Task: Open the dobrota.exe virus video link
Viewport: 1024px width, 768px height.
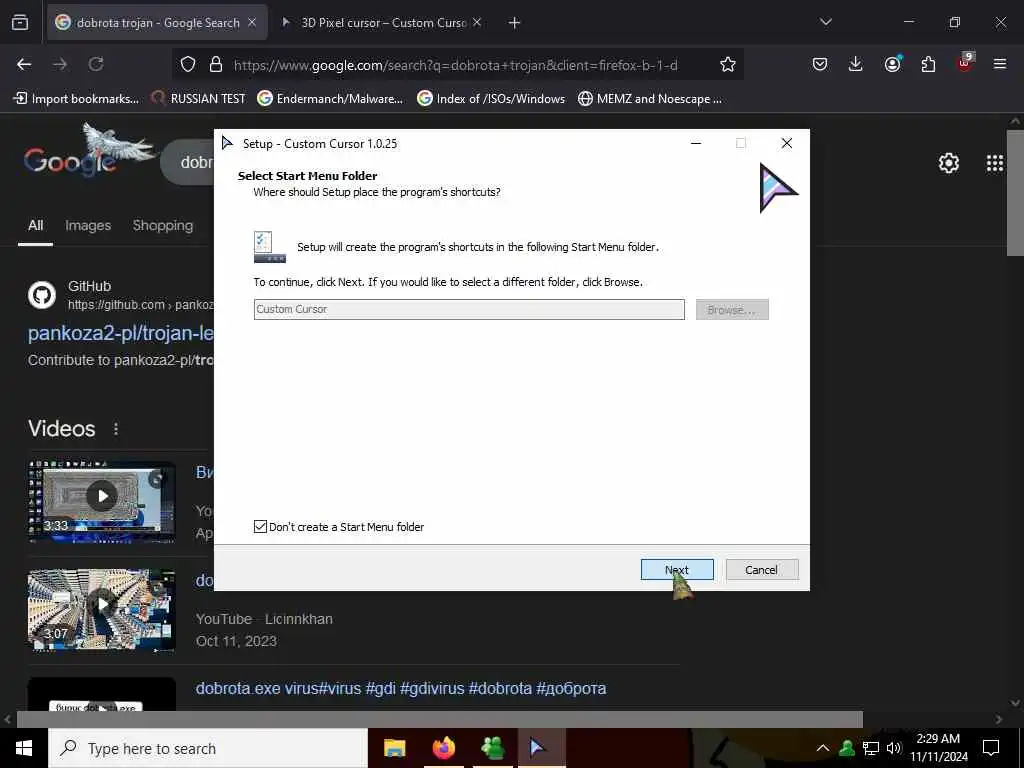Action: (x=401, y=688)
